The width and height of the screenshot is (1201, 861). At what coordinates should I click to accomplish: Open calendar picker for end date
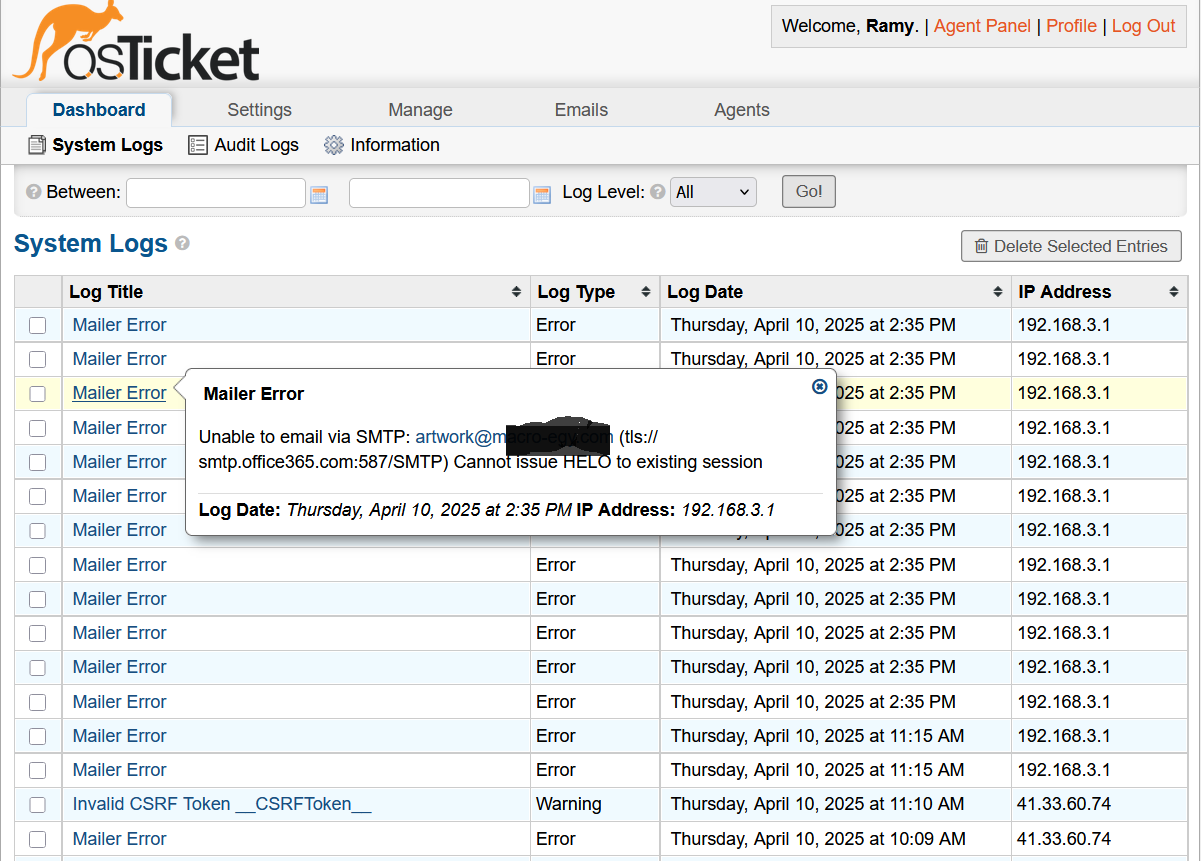(x=542, y=194)
